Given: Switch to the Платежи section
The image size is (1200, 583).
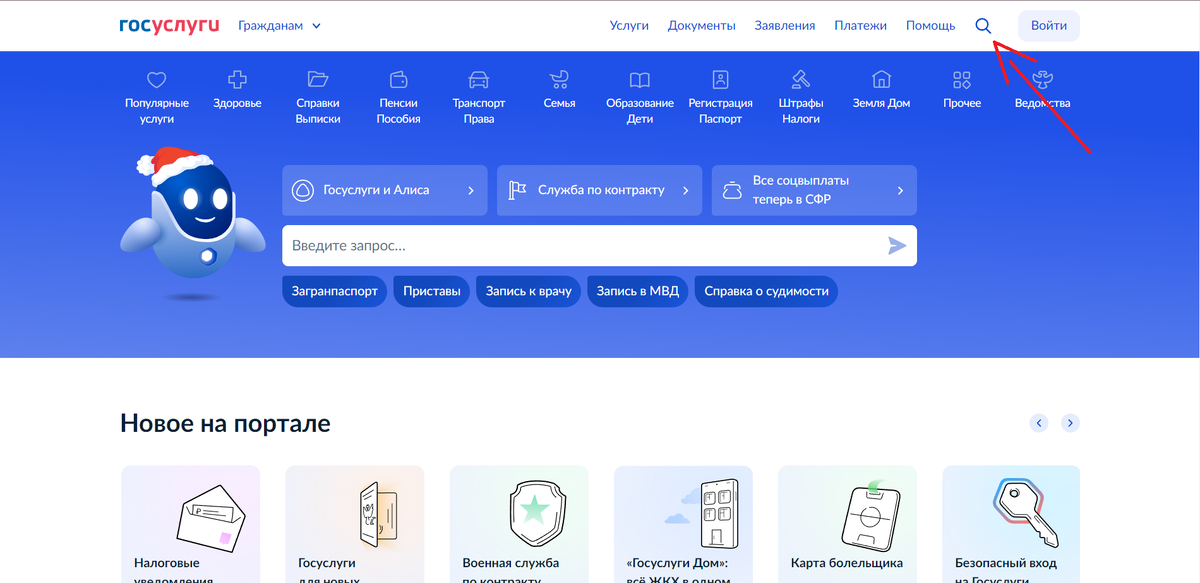Looking at the screenshot, I should (860, 25).
